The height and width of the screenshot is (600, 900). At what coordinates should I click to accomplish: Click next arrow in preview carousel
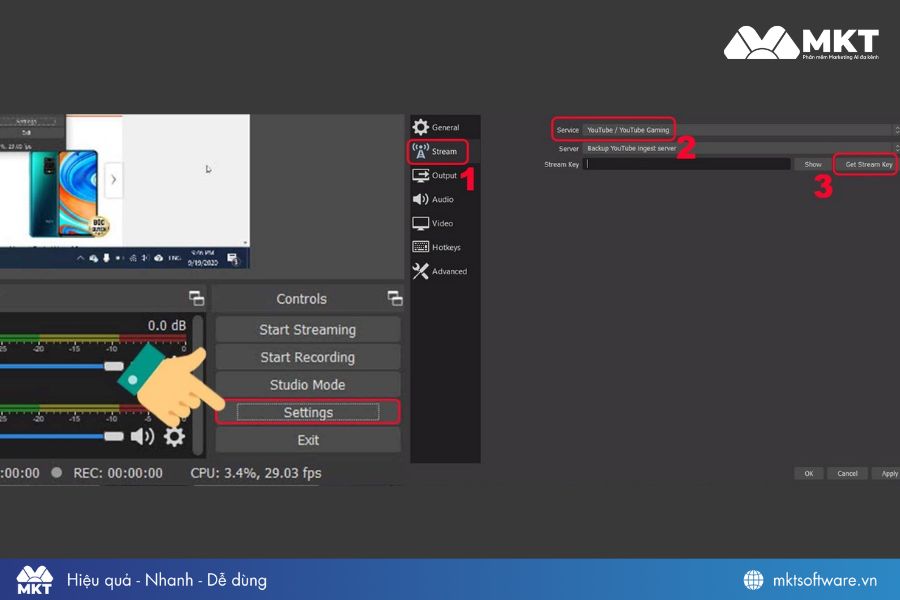coord(114,179)
